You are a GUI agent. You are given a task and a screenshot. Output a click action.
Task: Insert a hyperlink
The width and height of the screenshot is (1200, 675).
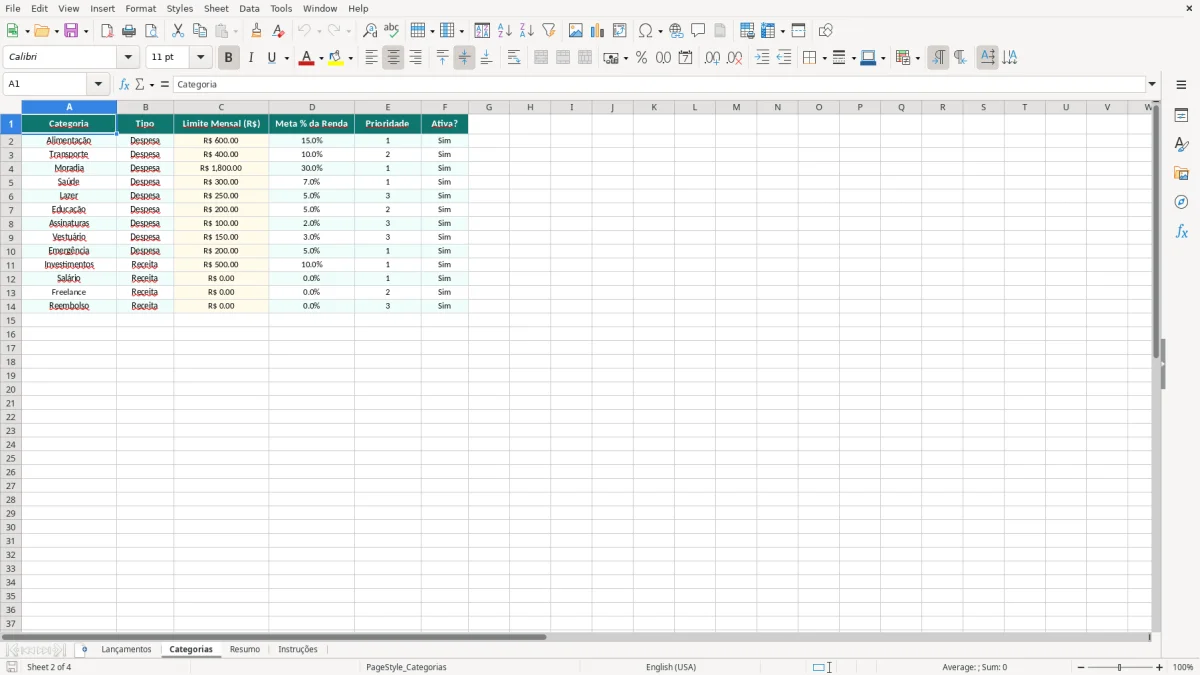[x=676, y=31]
